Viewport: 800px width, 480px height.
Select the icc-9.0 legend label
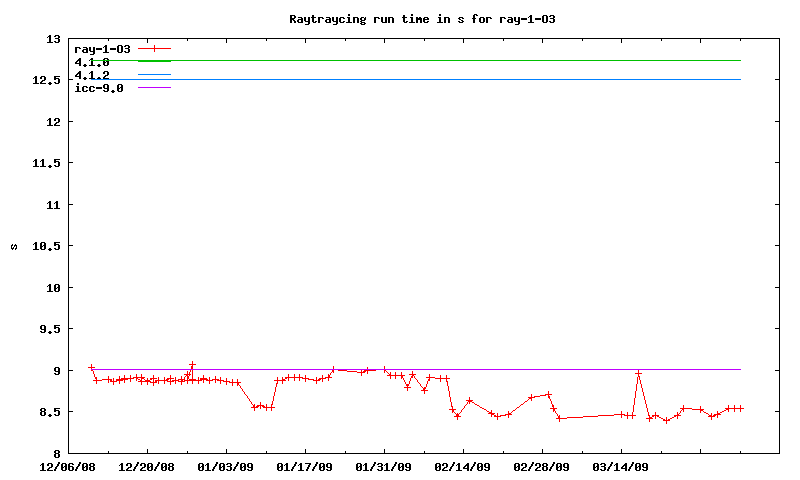pos(100,88)
